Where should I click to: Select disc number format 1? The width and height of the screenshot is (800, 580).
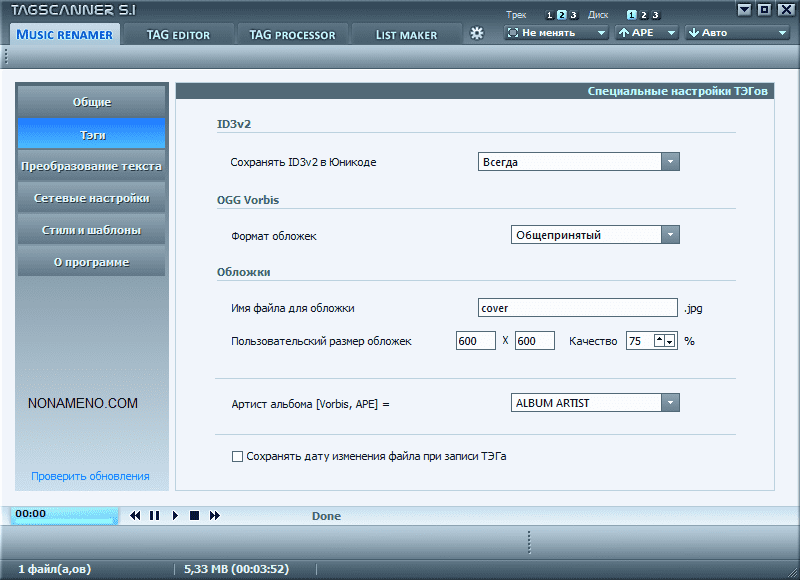coord(631,15)
